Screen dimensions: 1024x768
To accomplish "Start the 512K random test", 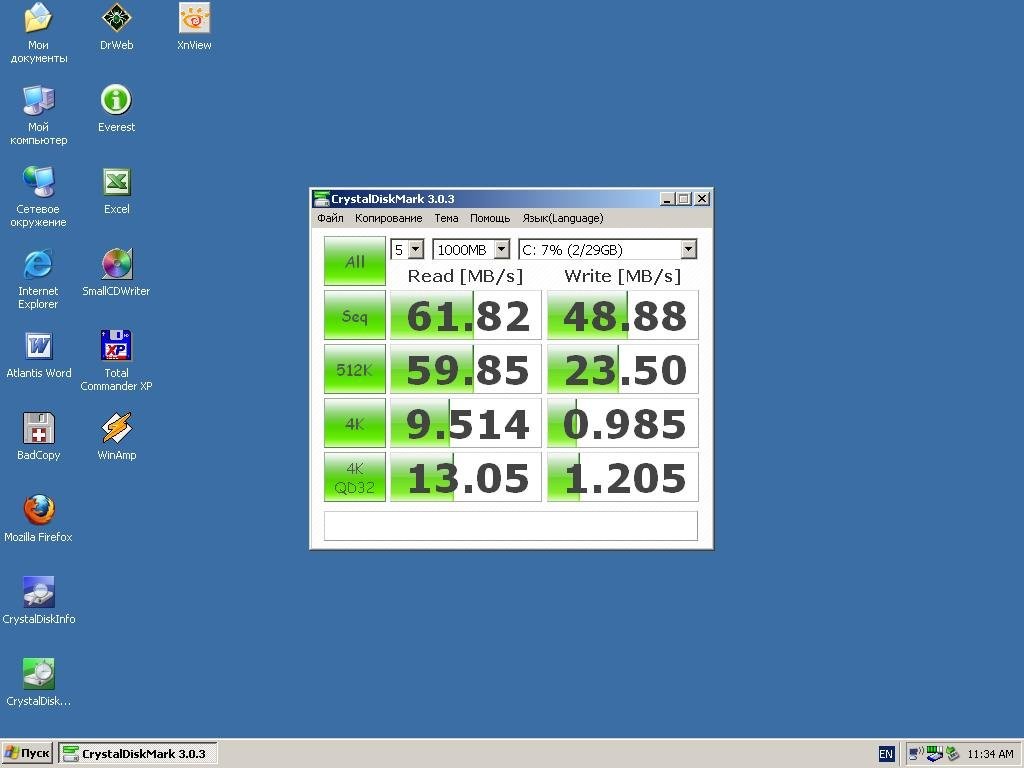I will tap(355, 369).
